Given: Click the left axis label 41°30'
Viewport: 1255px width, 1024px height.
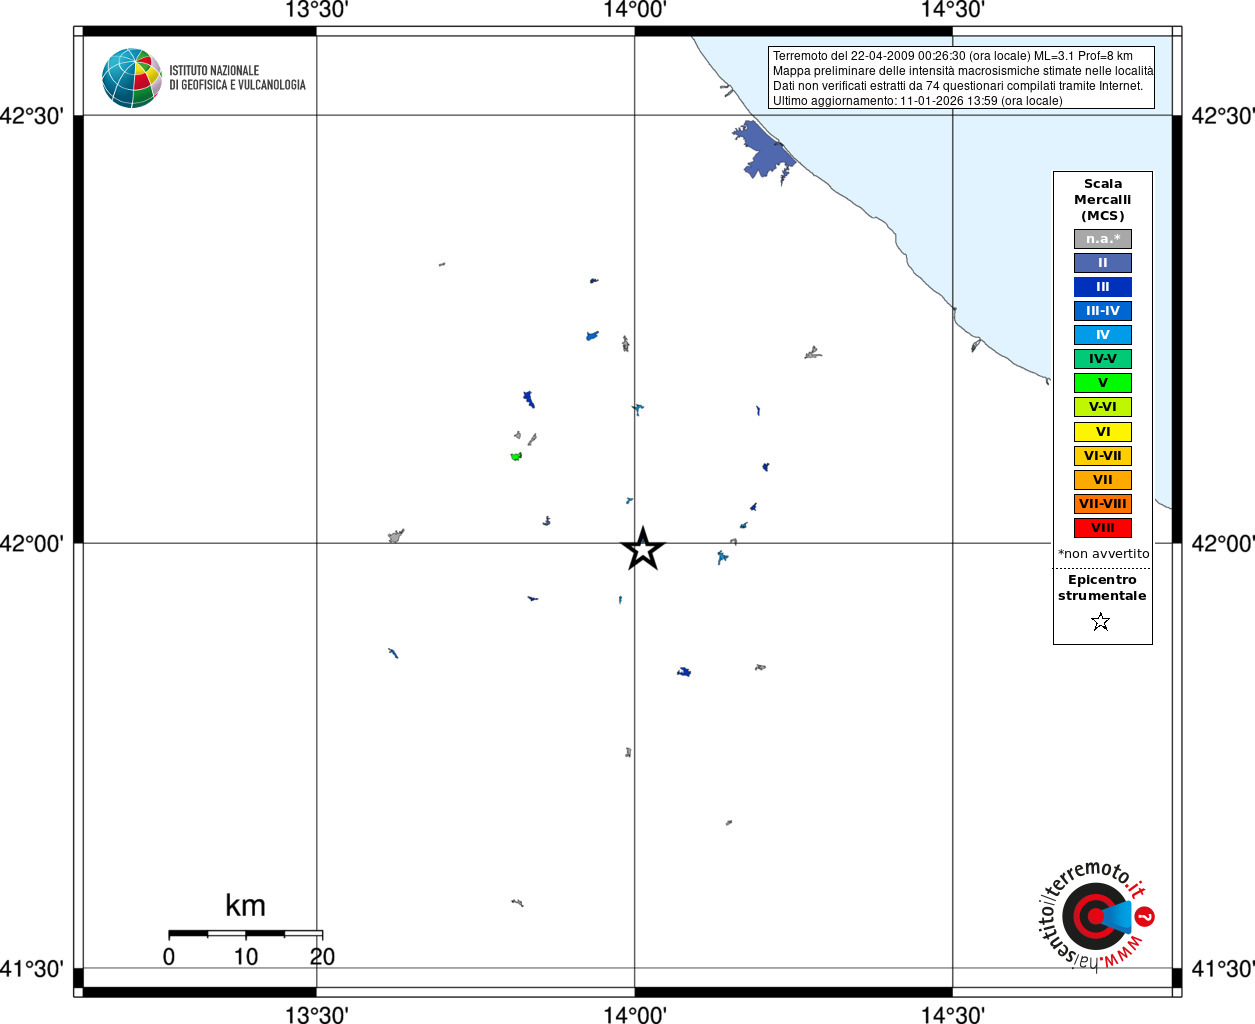Looking at the screenshot, I should [x=32, y=969].
